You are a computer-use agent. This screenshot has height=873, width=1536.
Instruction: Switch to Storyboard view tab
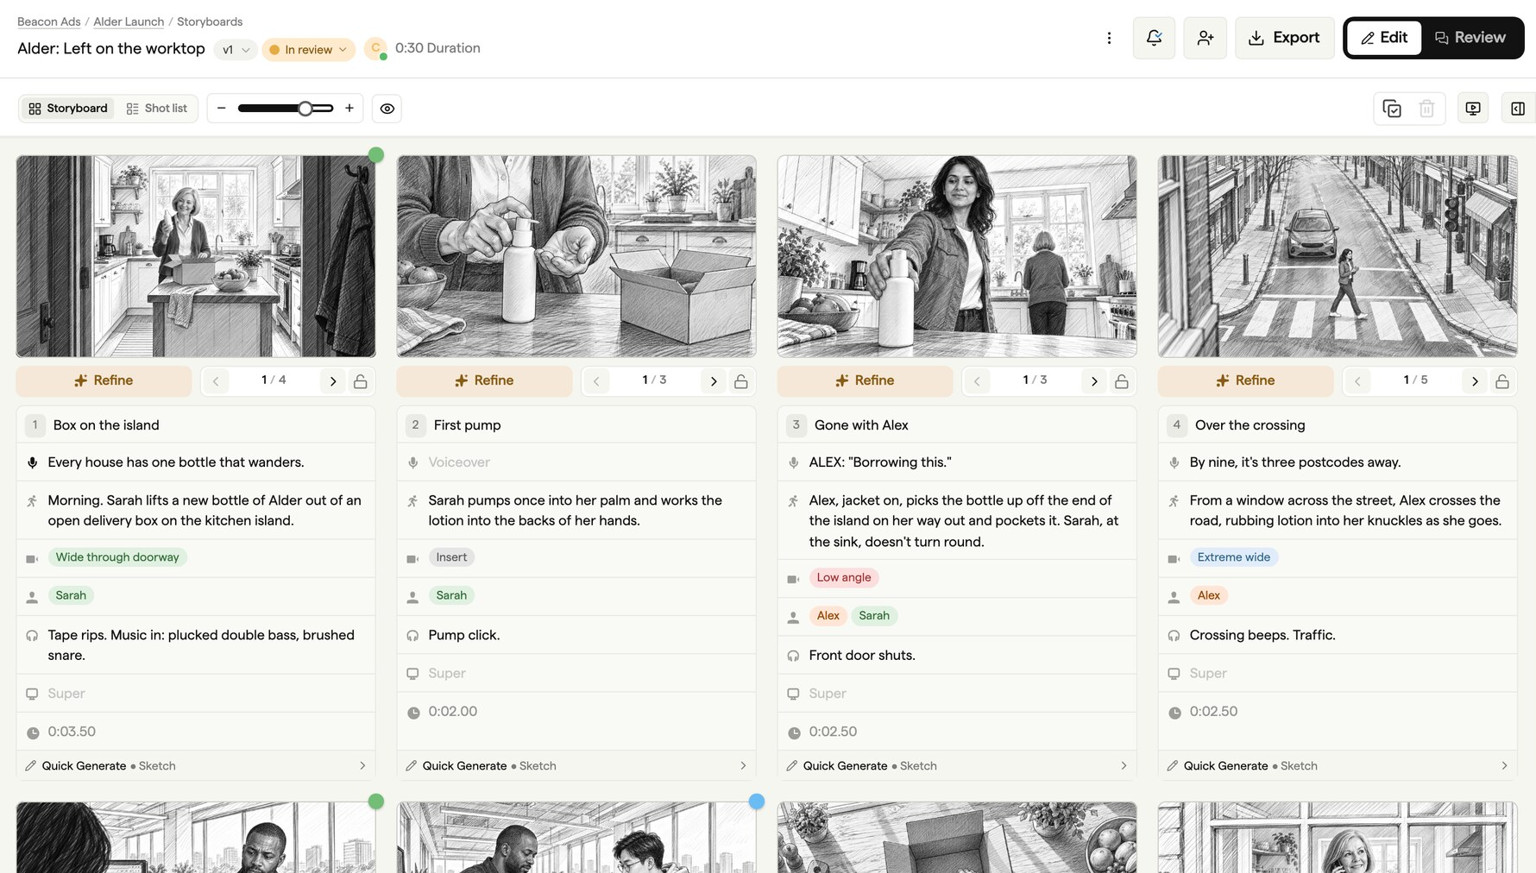pos(68,108)
